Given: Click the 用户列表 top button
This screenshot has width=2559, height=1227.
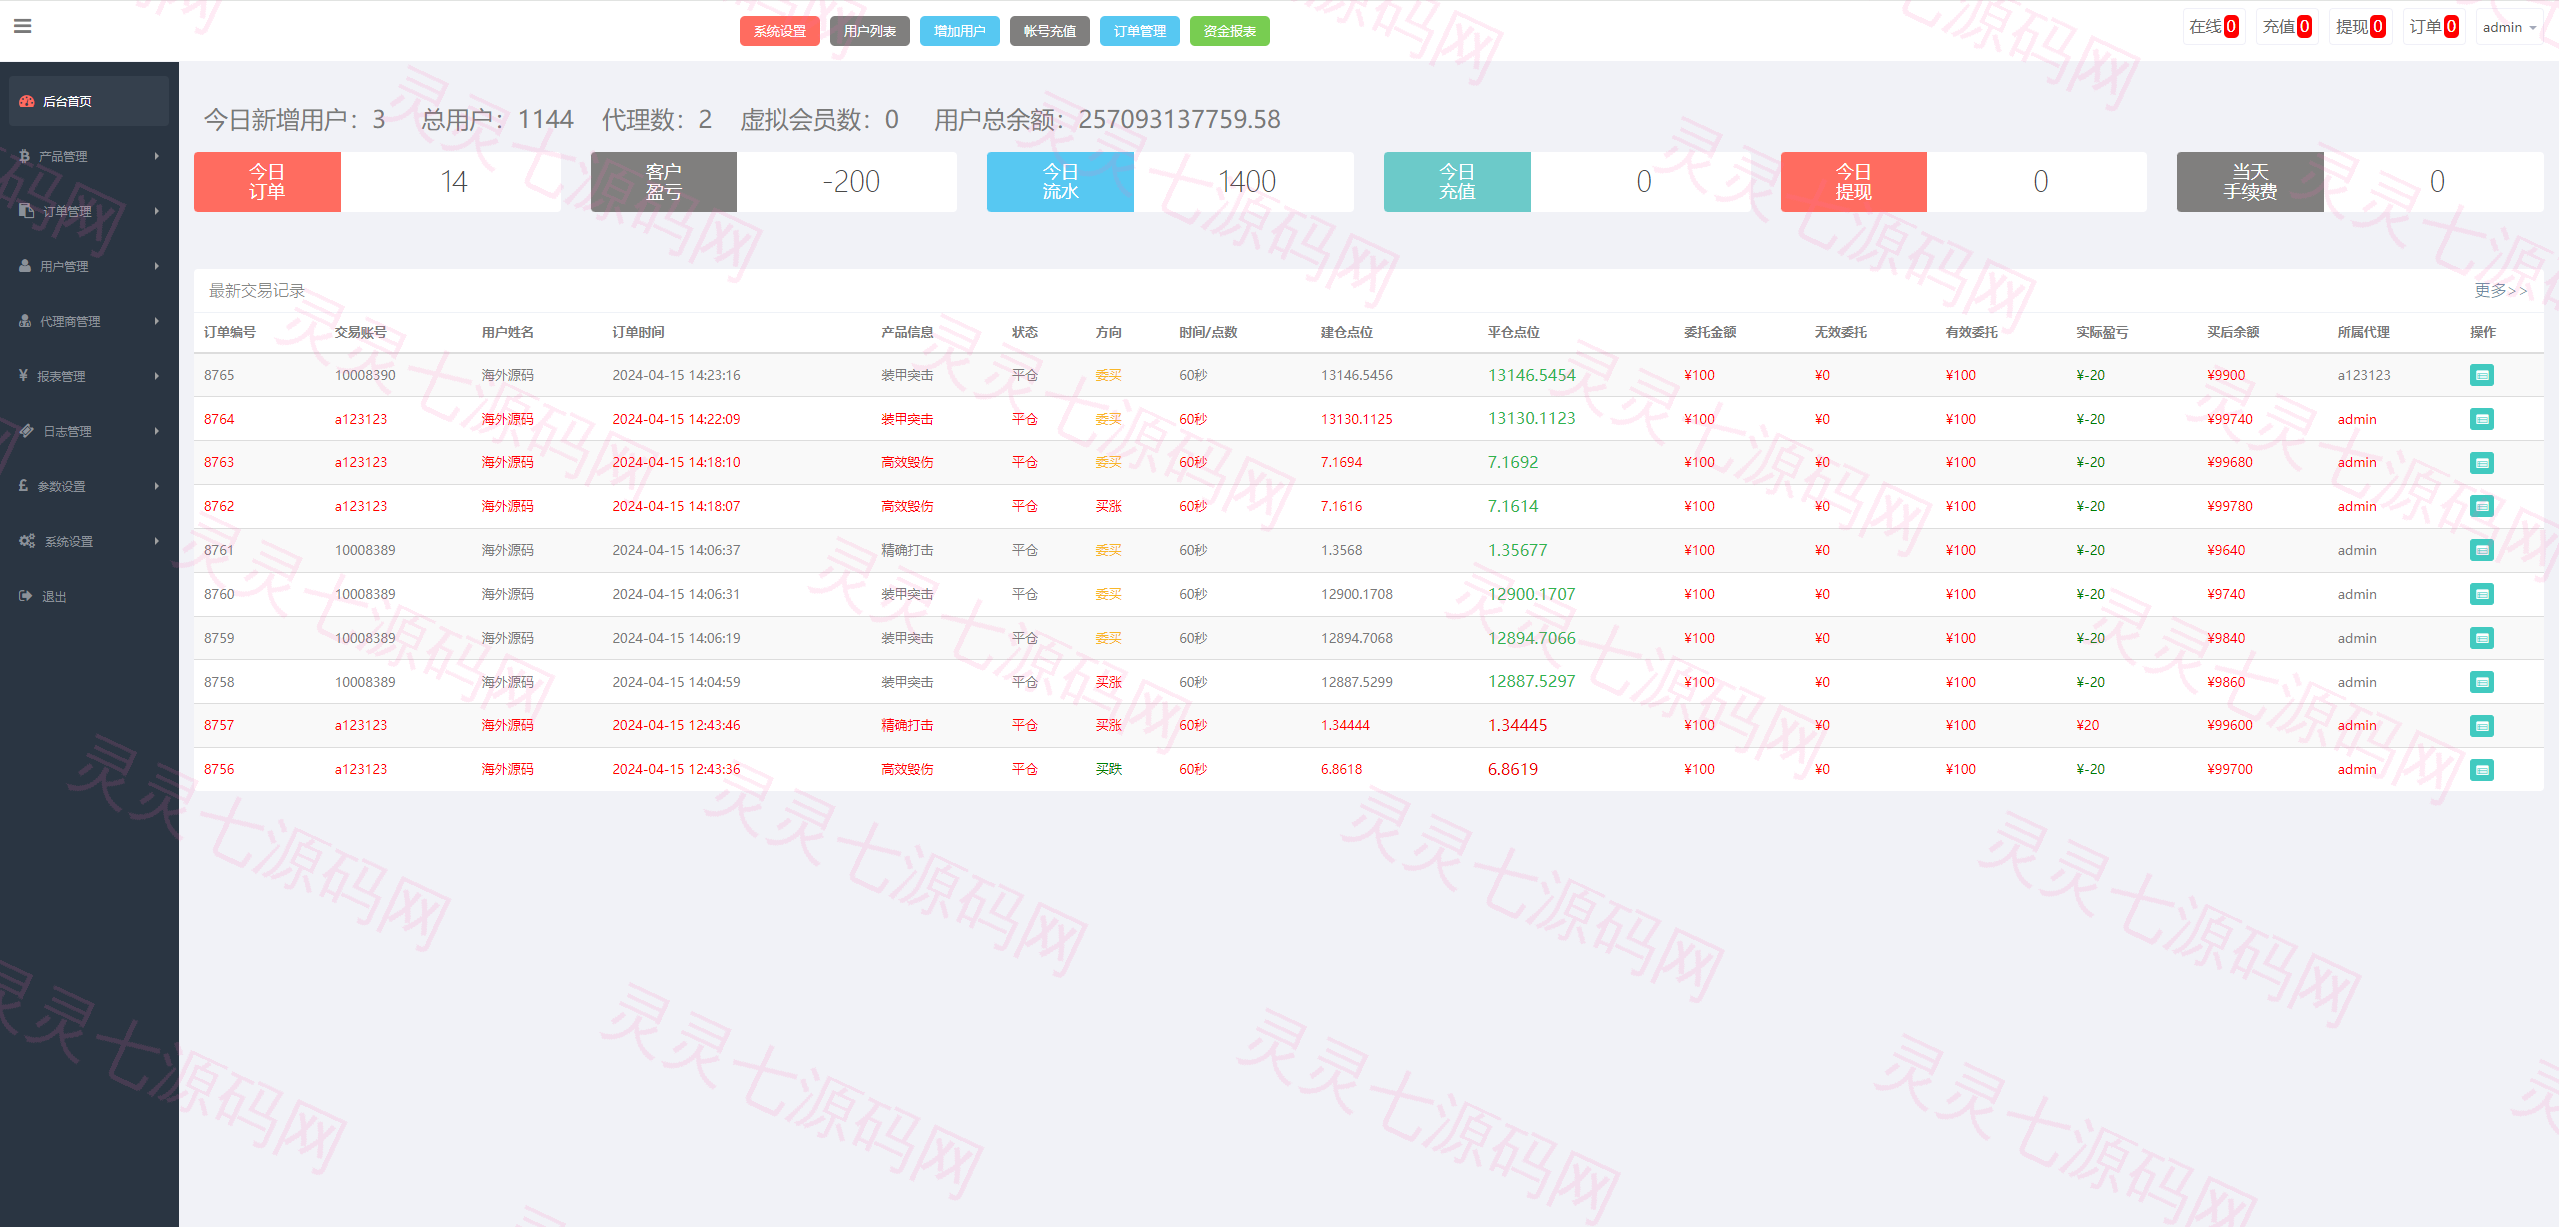Looking at the screenshot, I should [x=870, y=31].
